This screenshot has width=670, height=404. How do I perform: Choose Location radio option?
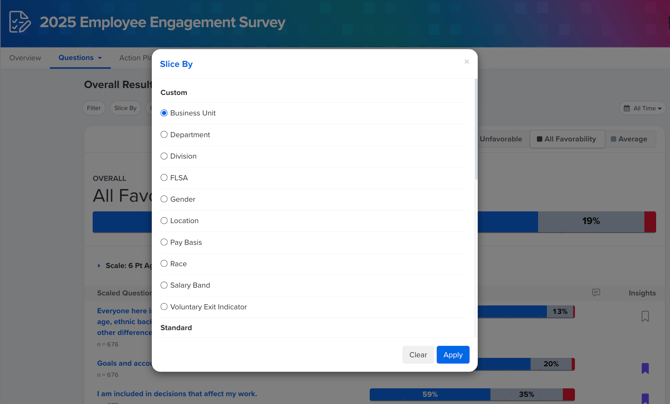coord(164,221)
